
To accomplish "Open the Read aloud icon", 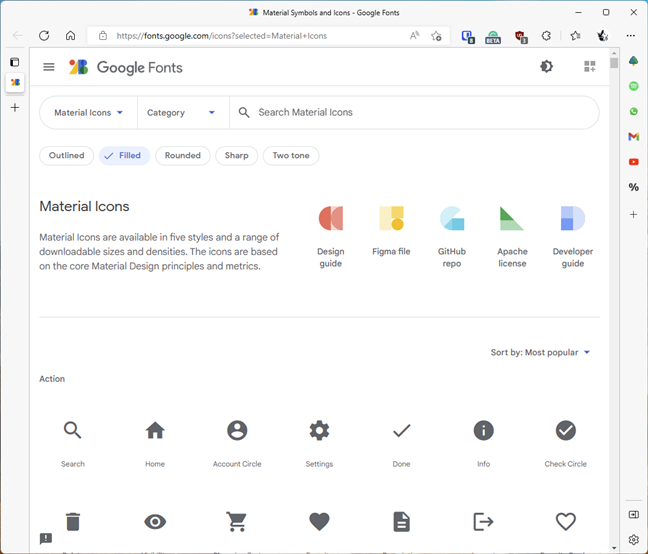I will [415, 36].
